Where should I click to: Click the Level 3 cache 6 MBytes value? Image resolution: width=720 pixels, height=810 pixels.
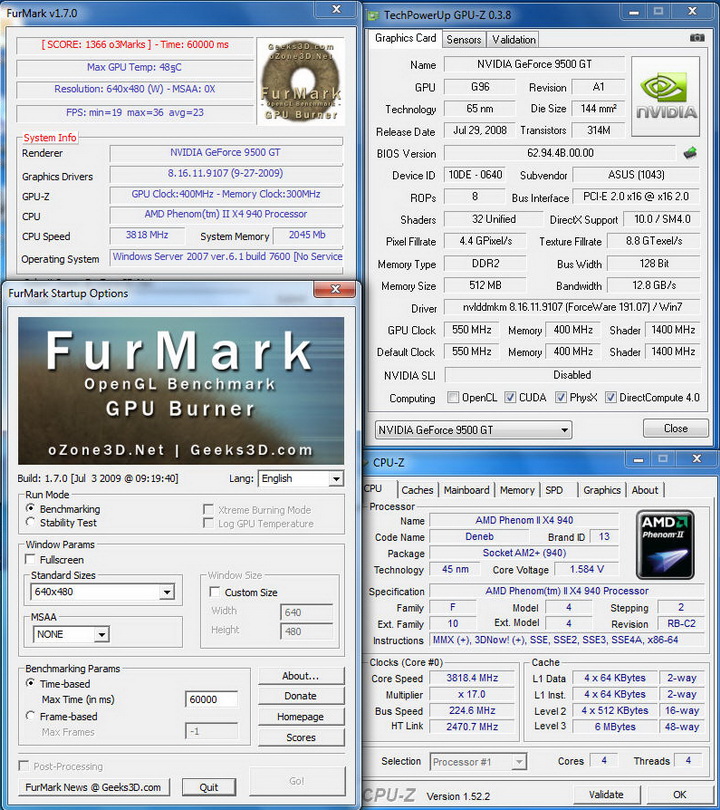point(615,726)
